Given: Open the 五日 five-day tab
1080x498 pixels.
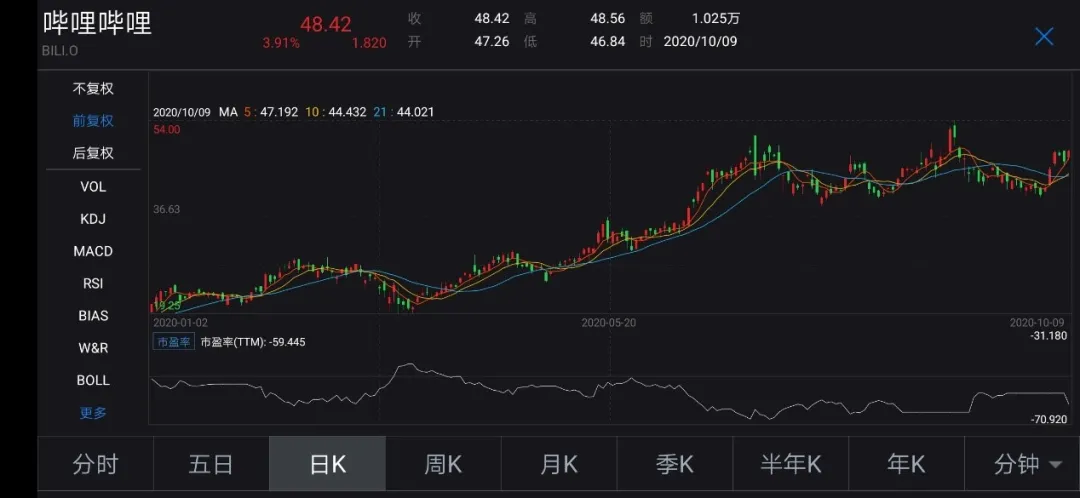Looking at the screenshot, I should pyautogui.click(x=211, y=464).
